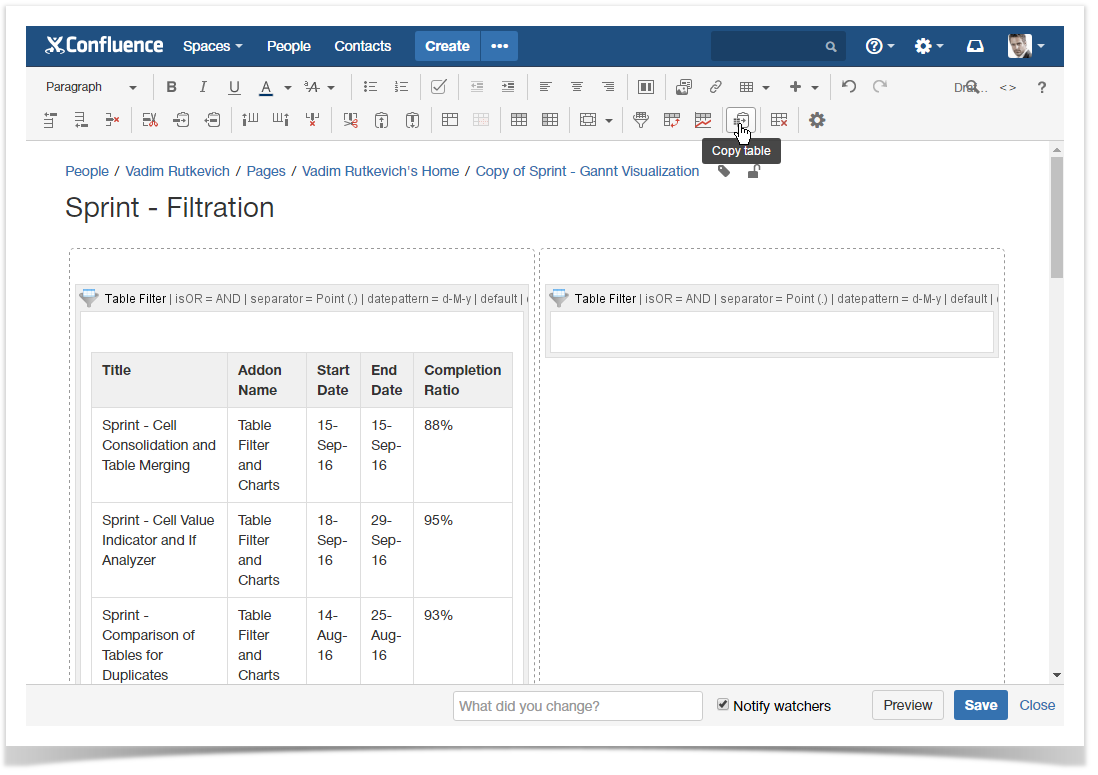Open Contacts in the header
The image size is (1098, 775).
363,46
